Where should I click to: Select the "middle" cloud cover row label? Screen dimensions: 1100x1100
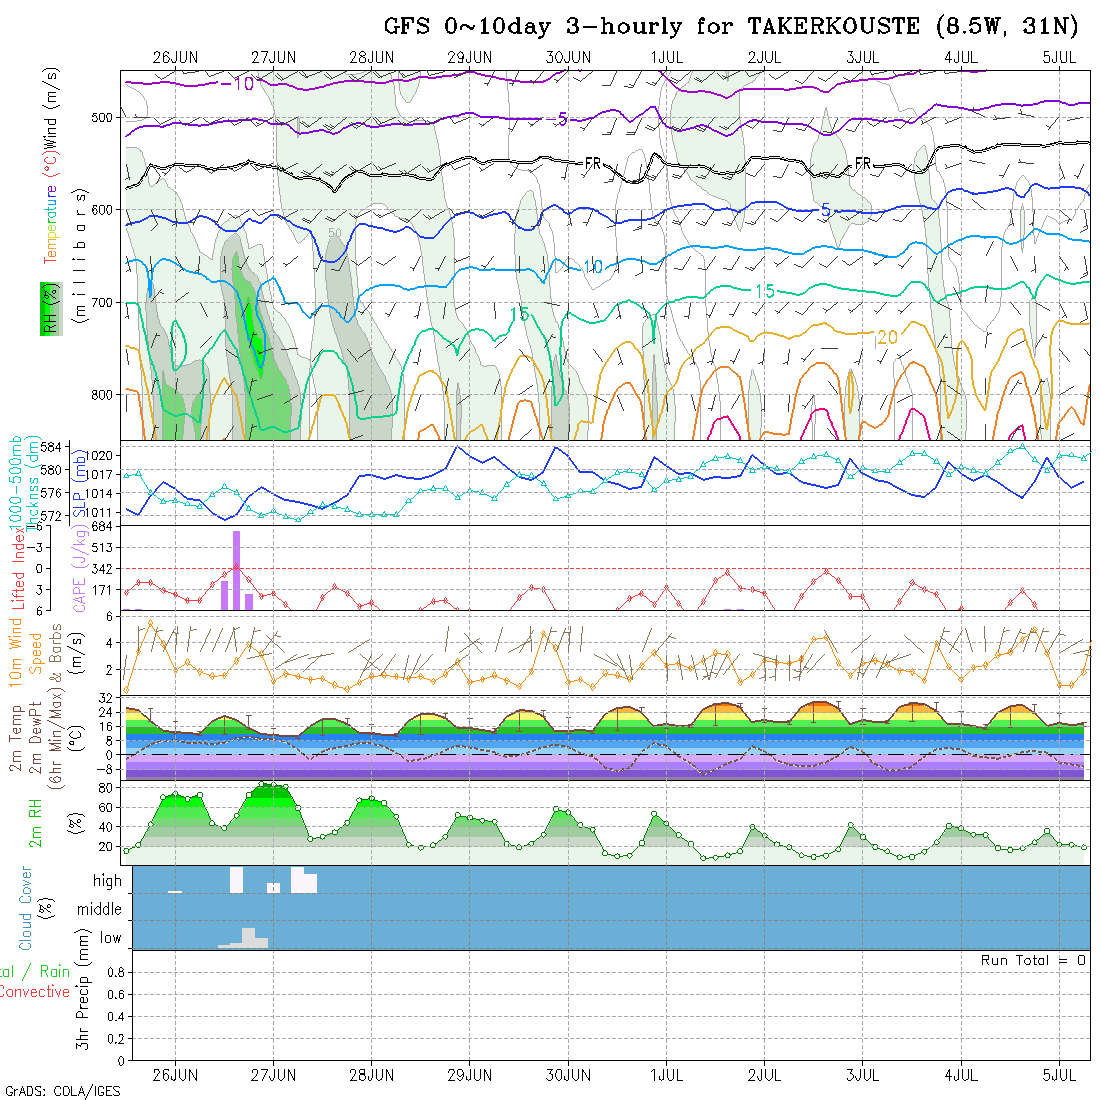tap(100, 910)
